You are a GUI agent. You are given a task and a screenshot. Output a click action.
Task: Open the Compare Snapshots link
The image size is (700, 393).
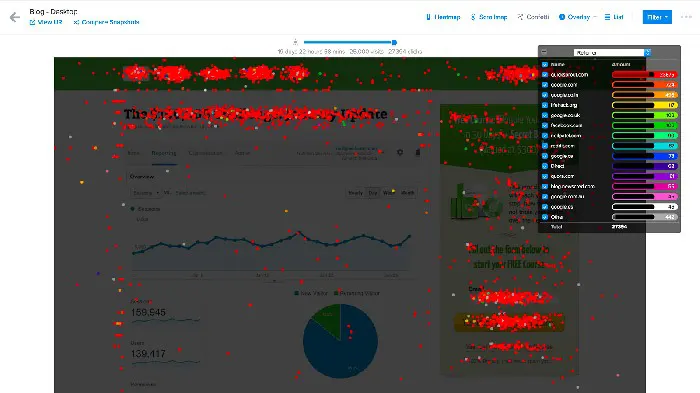point(107,22)
